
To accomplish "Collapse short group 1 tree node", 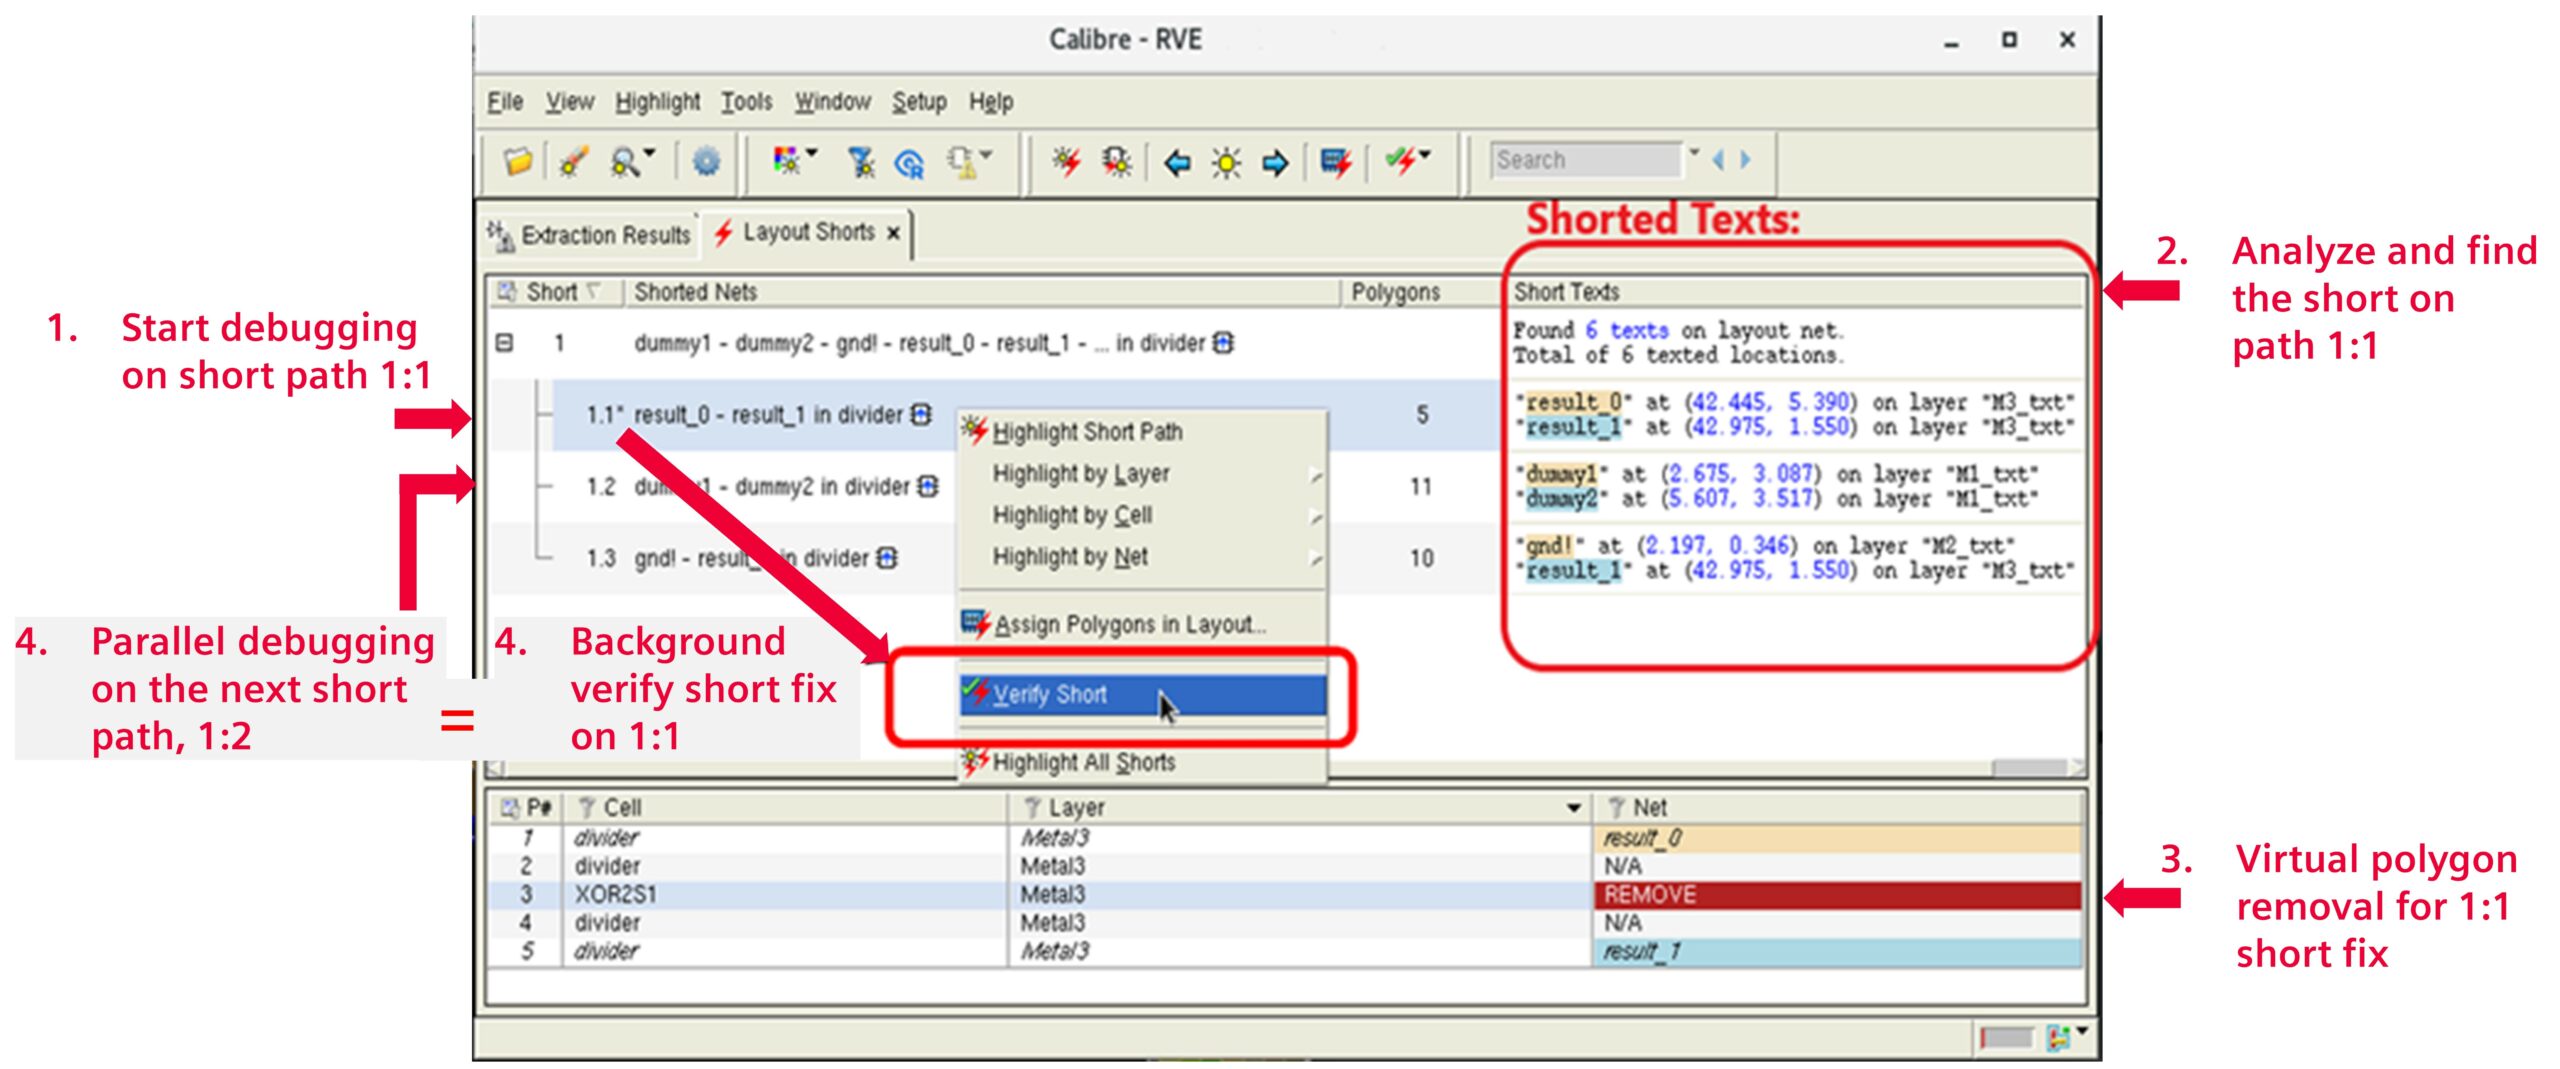I will [505, 343].
